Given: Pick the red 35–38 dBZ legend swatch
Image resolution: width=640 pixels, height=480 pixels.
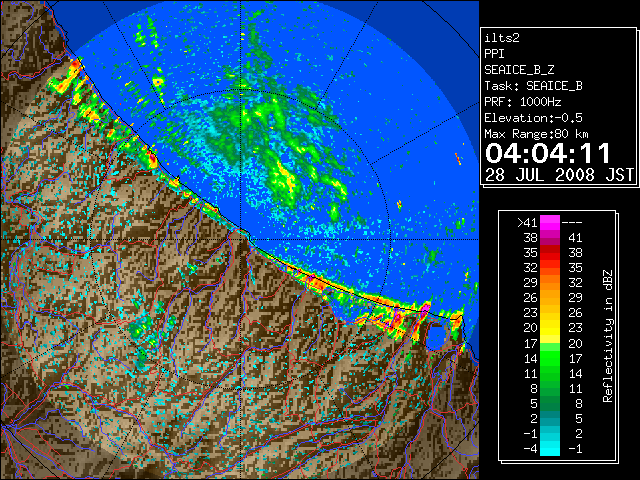Looking at the screenshot, I should 550,253.
